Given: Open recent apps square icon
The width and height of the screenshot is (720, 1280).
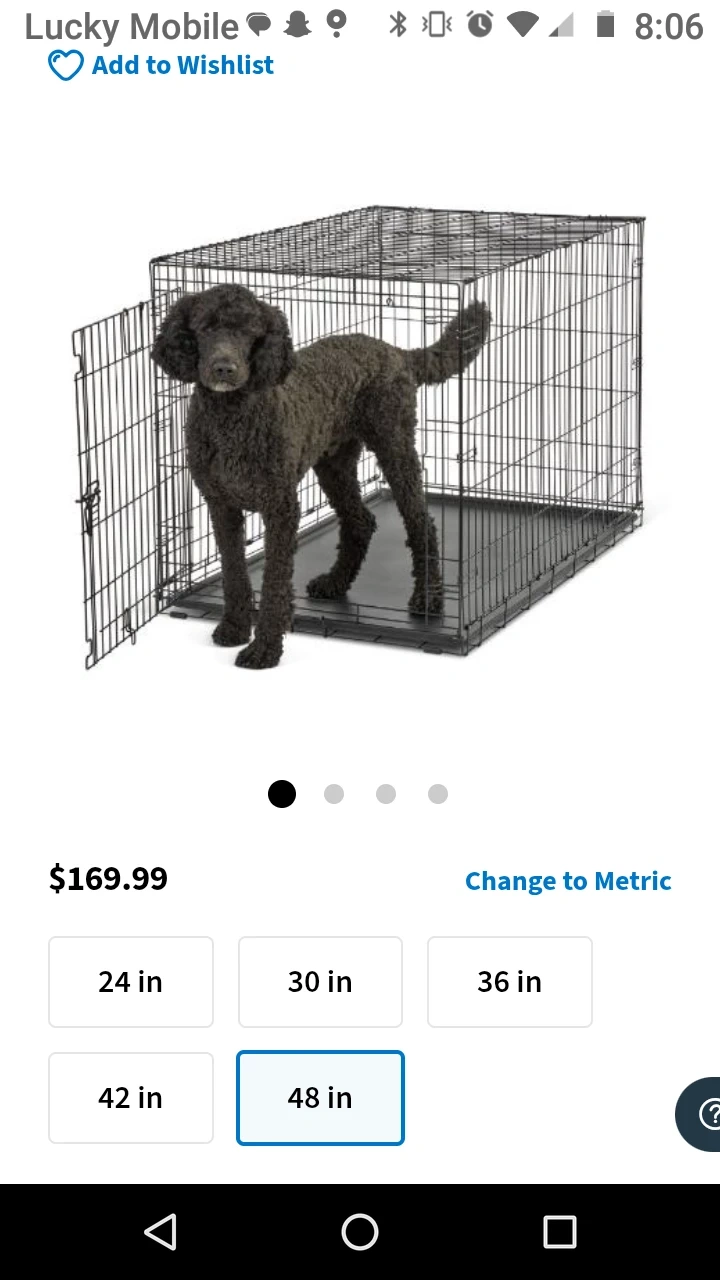Looking at the screenshot, I should (559, 1232).
